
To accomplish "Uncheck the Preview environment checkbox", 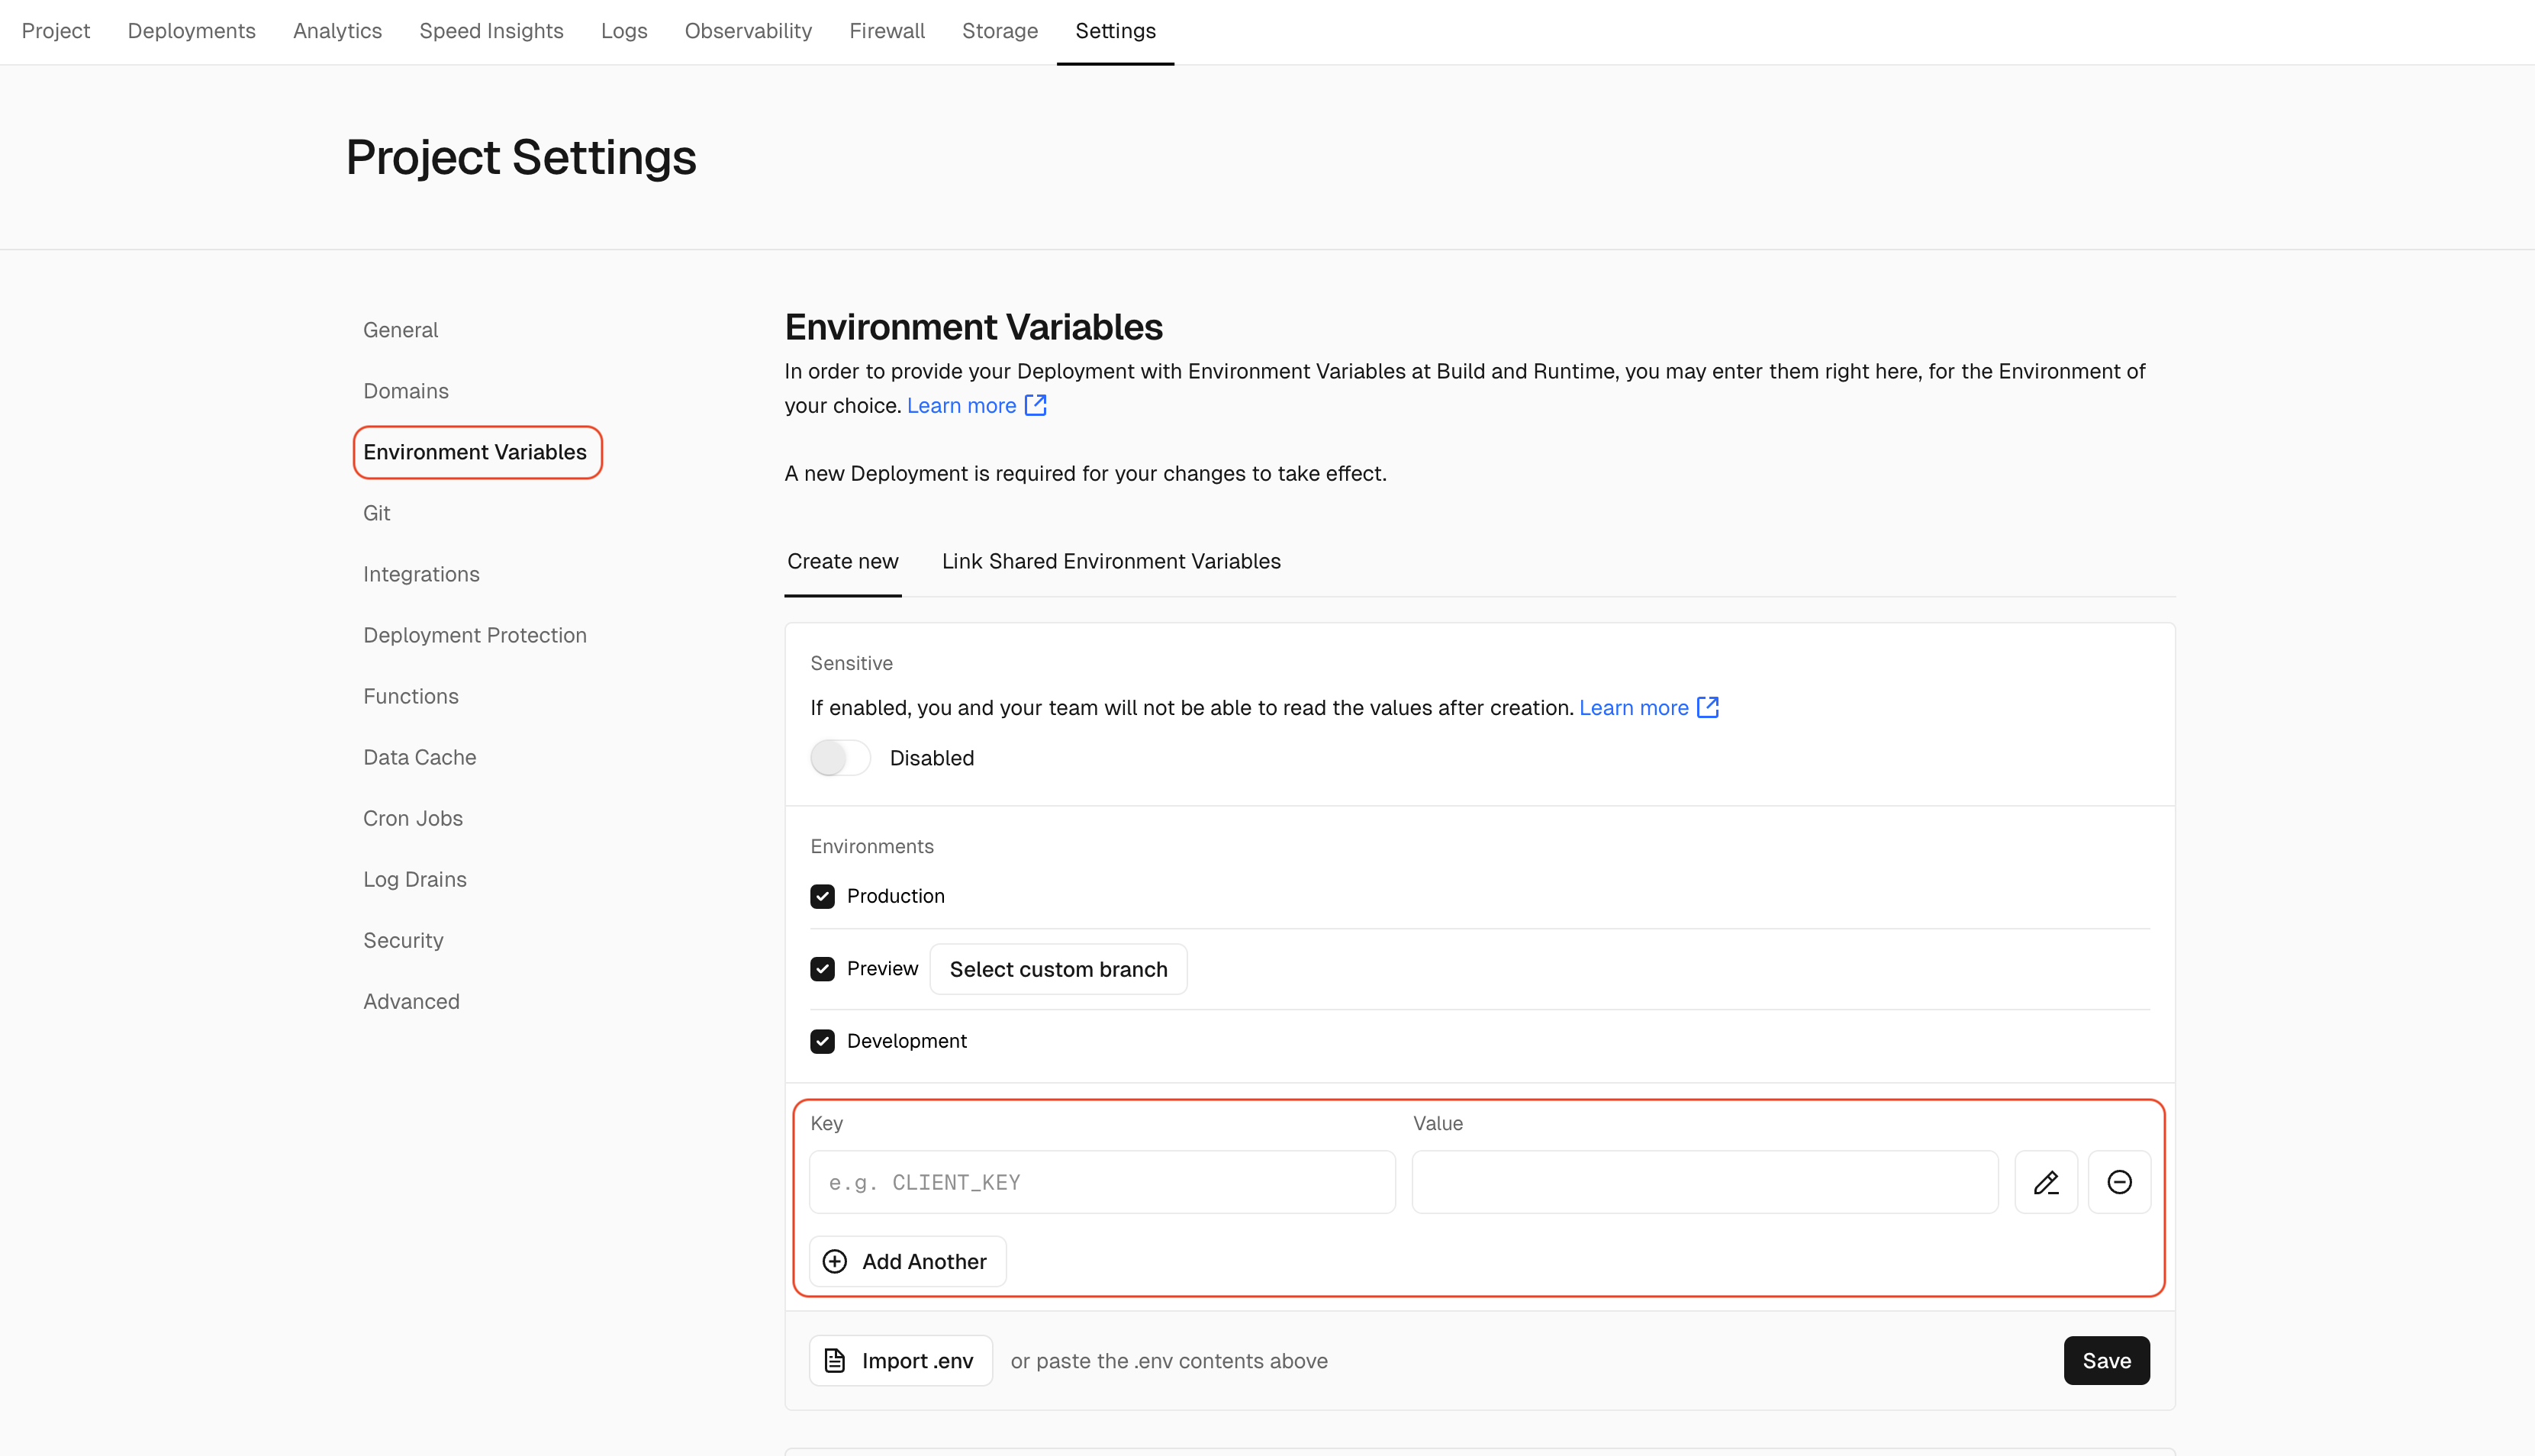I will tap(822, 968).
